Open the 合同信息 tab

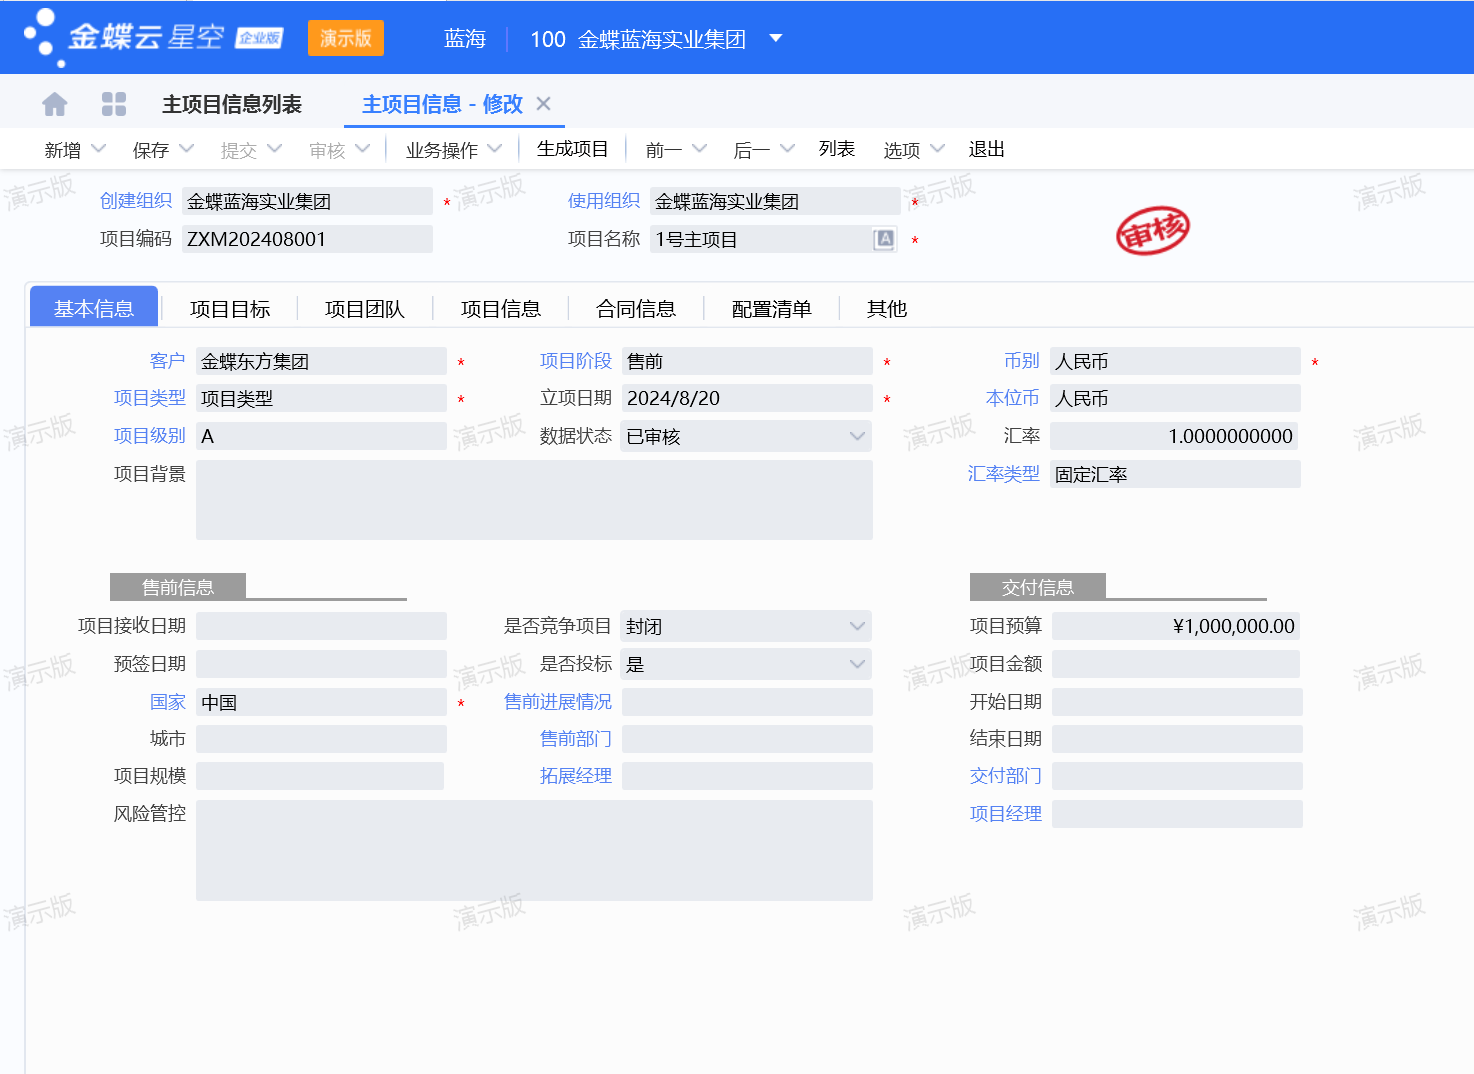(x=636, y=309)
